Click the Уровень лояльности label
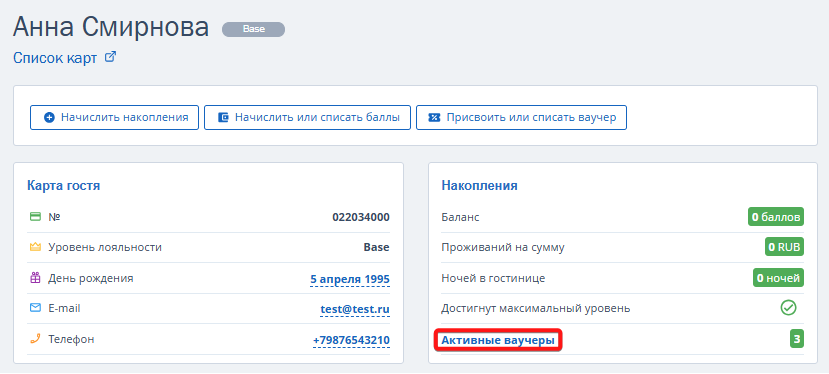829x374 pixels. (x=105, y=248)
